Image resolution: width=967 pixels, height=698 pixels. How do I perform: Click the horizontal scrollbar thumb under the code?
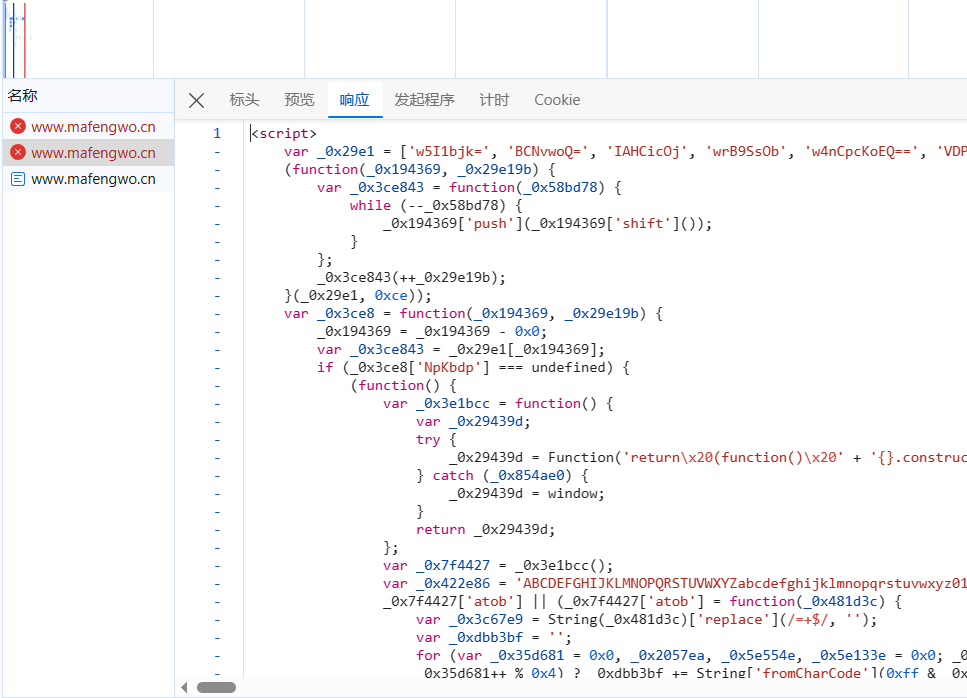click(216, 687)
